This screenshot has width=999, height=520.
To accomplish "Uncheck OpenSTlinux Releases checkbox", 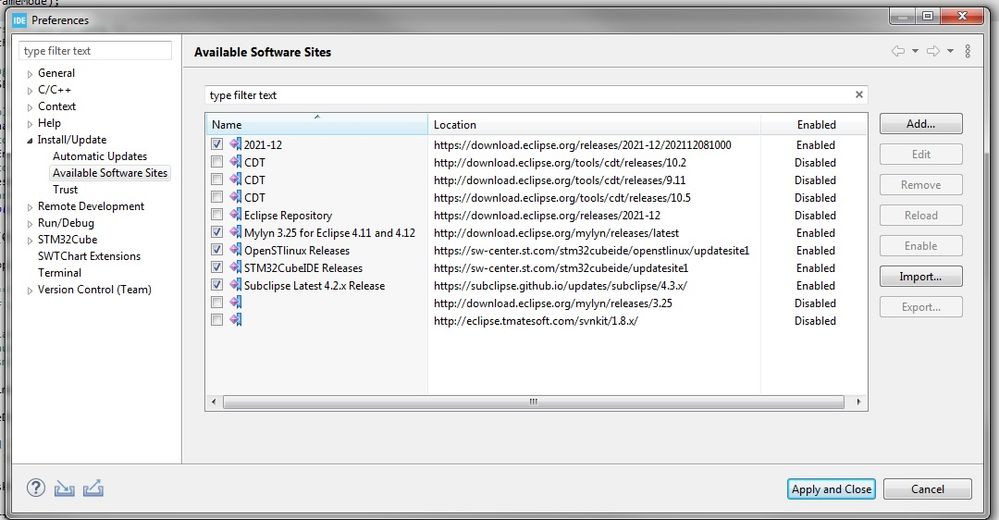I will pyautogui.click(x=217, y=249).
